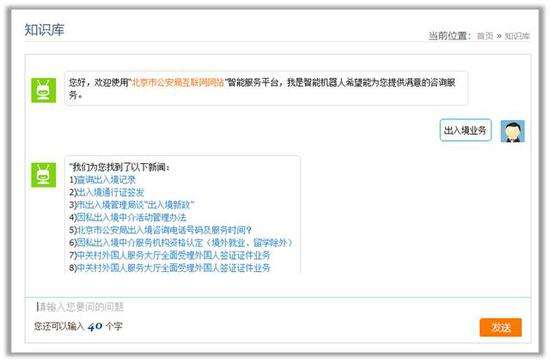Click the user avatar next to 出入境业务
550x362 pixels.
512,131
